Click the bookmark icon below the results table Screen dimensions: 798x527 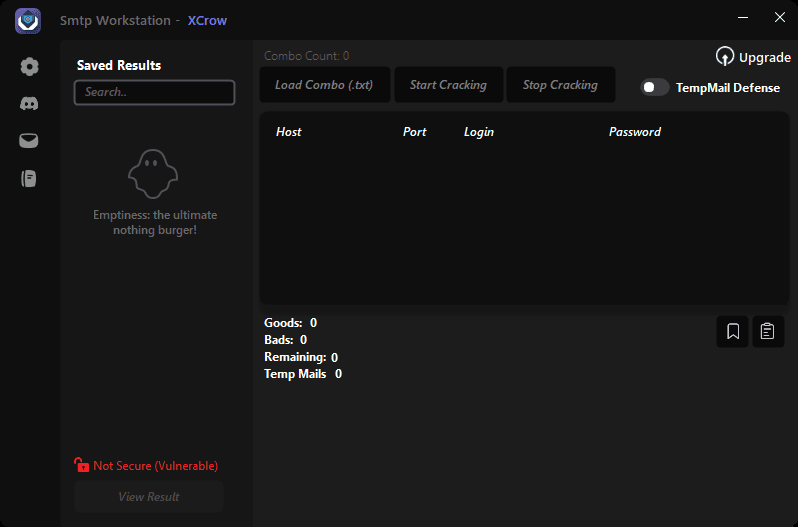[732, 331]
